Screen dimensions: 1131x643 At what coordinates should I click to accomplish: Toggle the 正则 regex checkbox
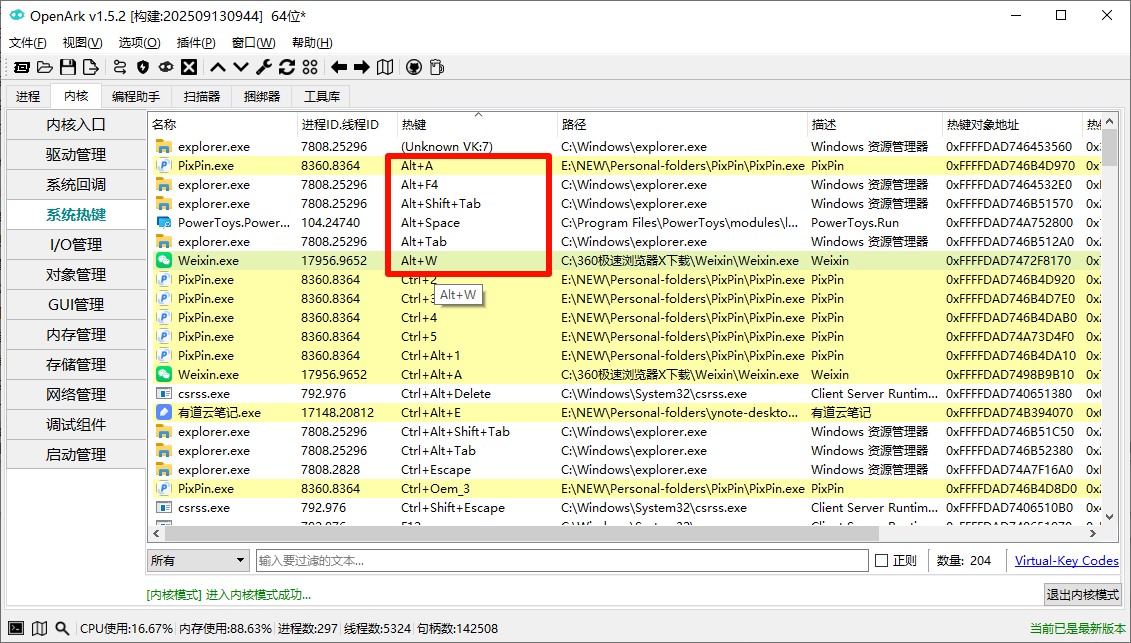tap(881, 561)
